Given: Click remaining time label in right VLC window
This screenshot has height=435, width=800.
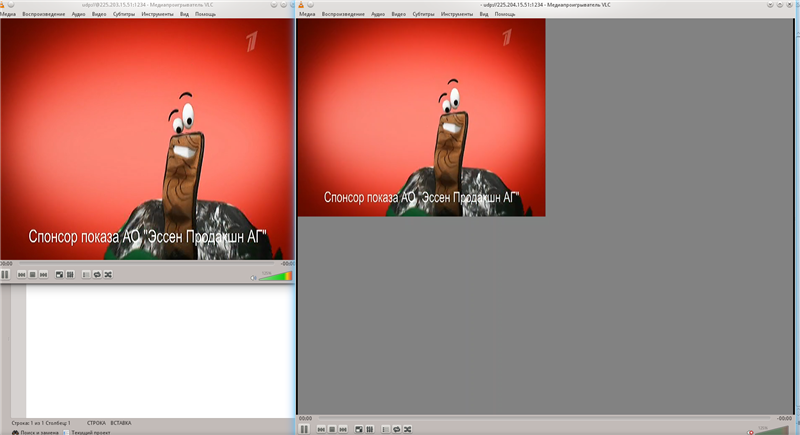Looking at the screenshot, I should (x=784, y=419).
